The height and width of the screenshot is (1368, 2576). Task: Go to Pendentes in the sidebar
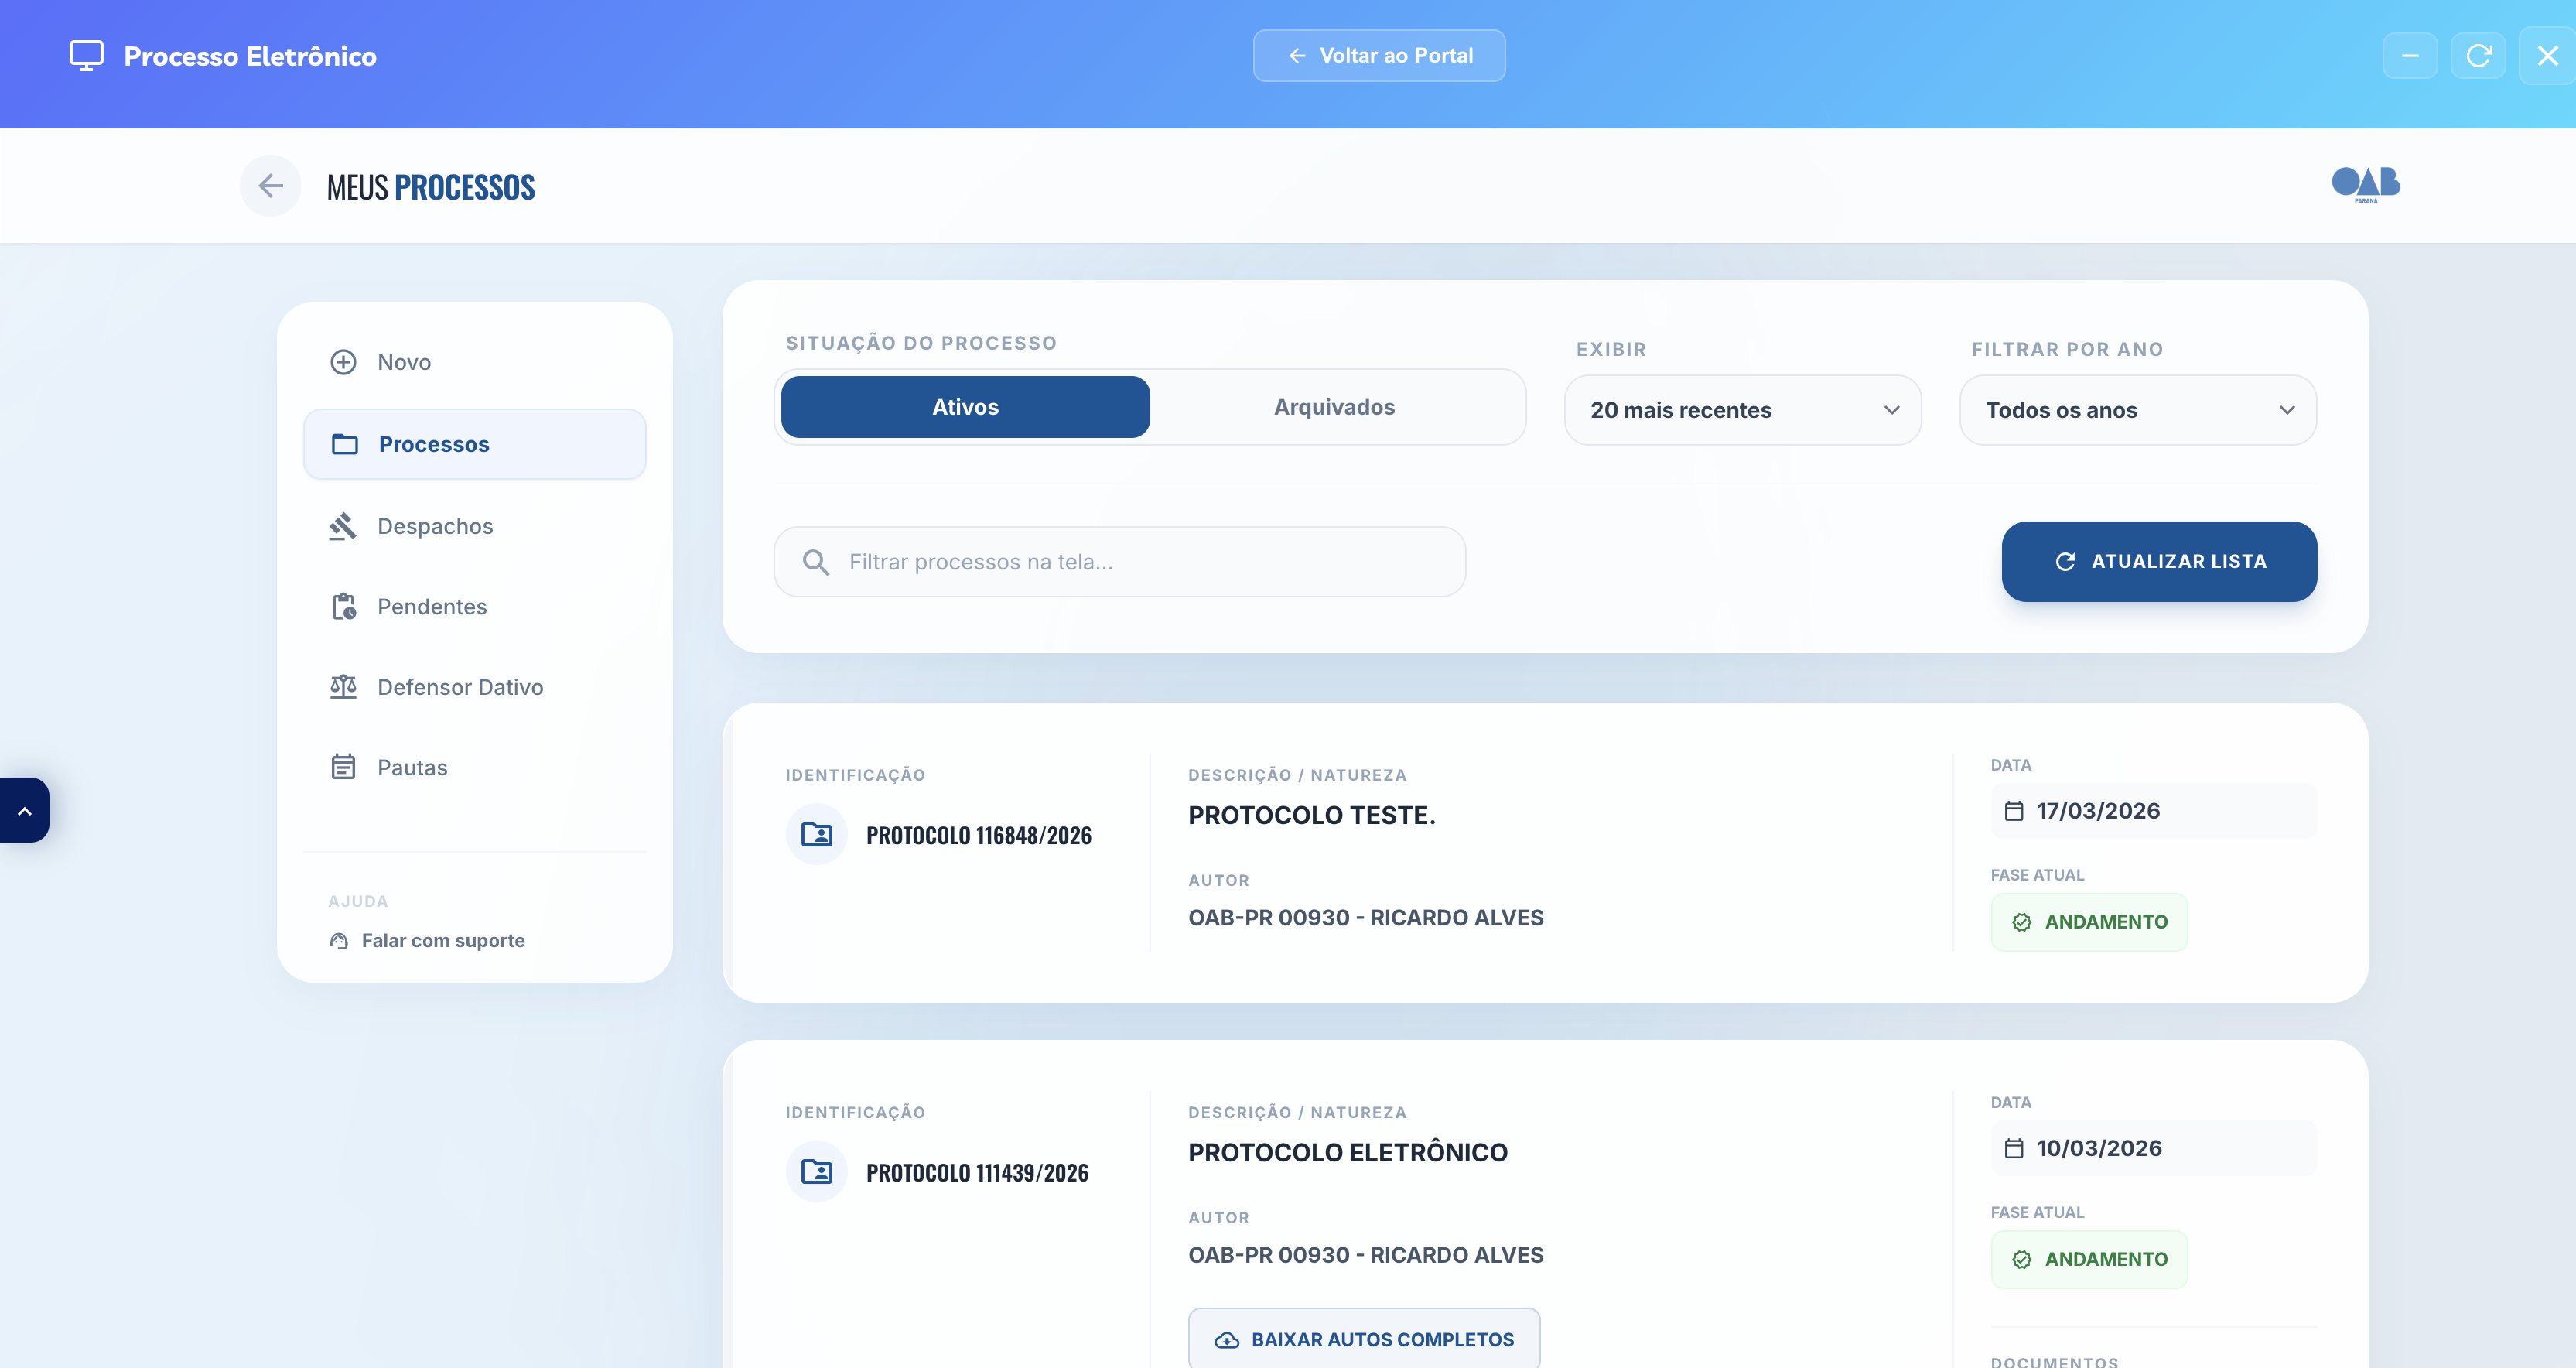click(431, 607)
